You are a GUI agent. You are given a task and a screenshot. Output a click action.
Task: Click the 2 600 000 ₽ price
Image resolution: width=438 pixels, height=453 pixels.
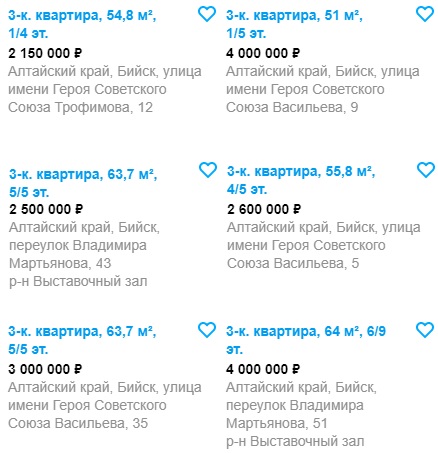tap(264, 209)
